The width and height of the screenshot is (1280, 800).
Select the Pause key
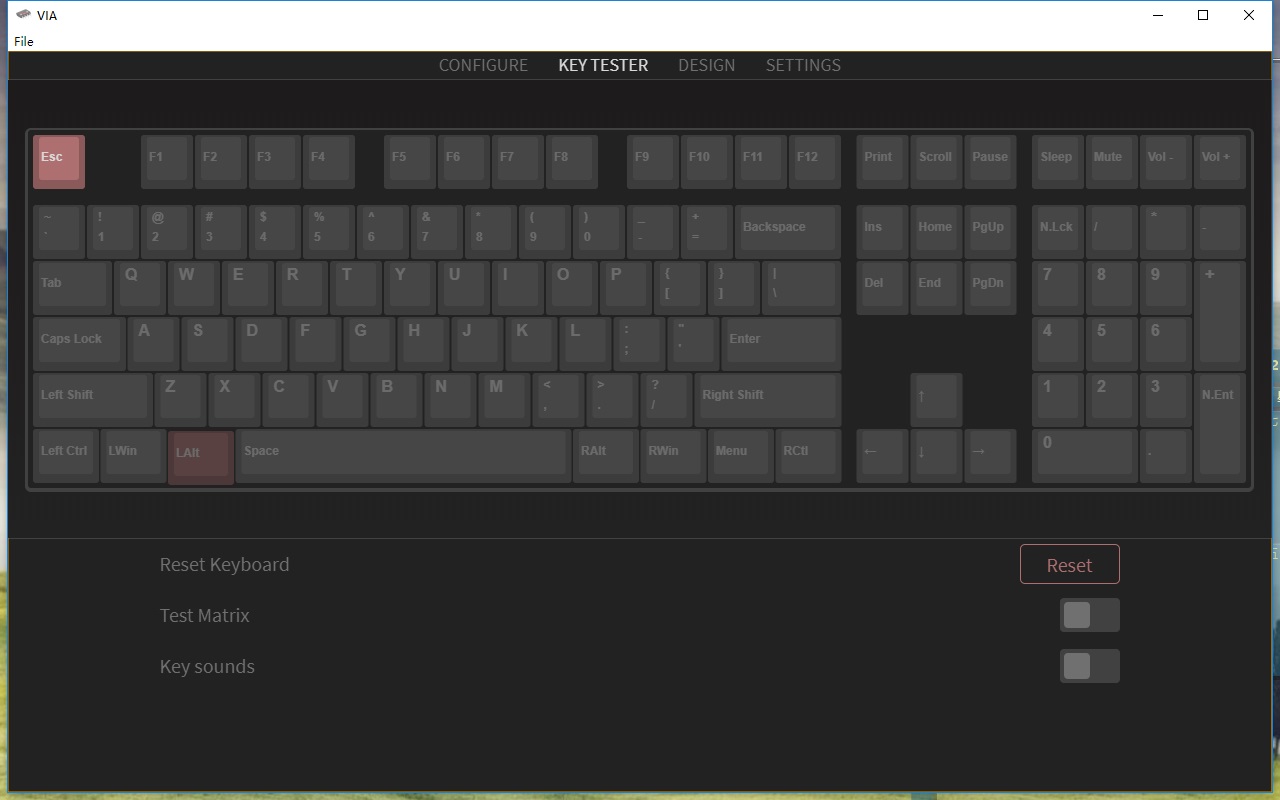pos(990,162)
